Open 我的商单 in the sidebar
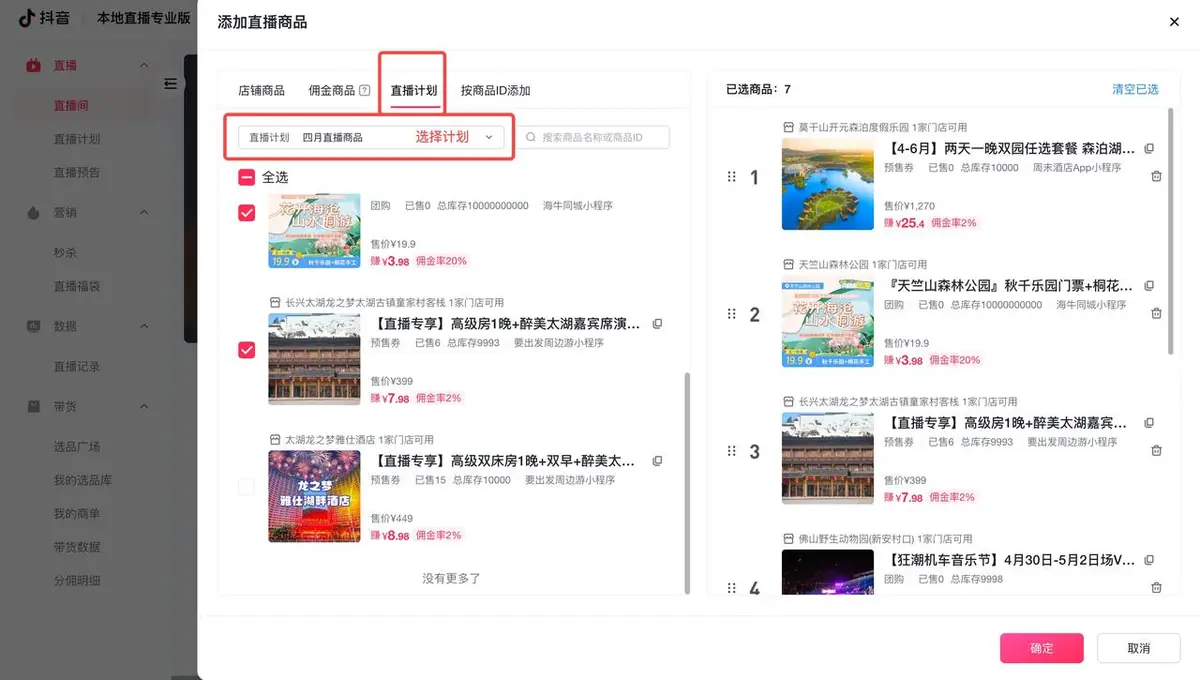This screenshot has width=1200, height=680. tap(77, 514)
